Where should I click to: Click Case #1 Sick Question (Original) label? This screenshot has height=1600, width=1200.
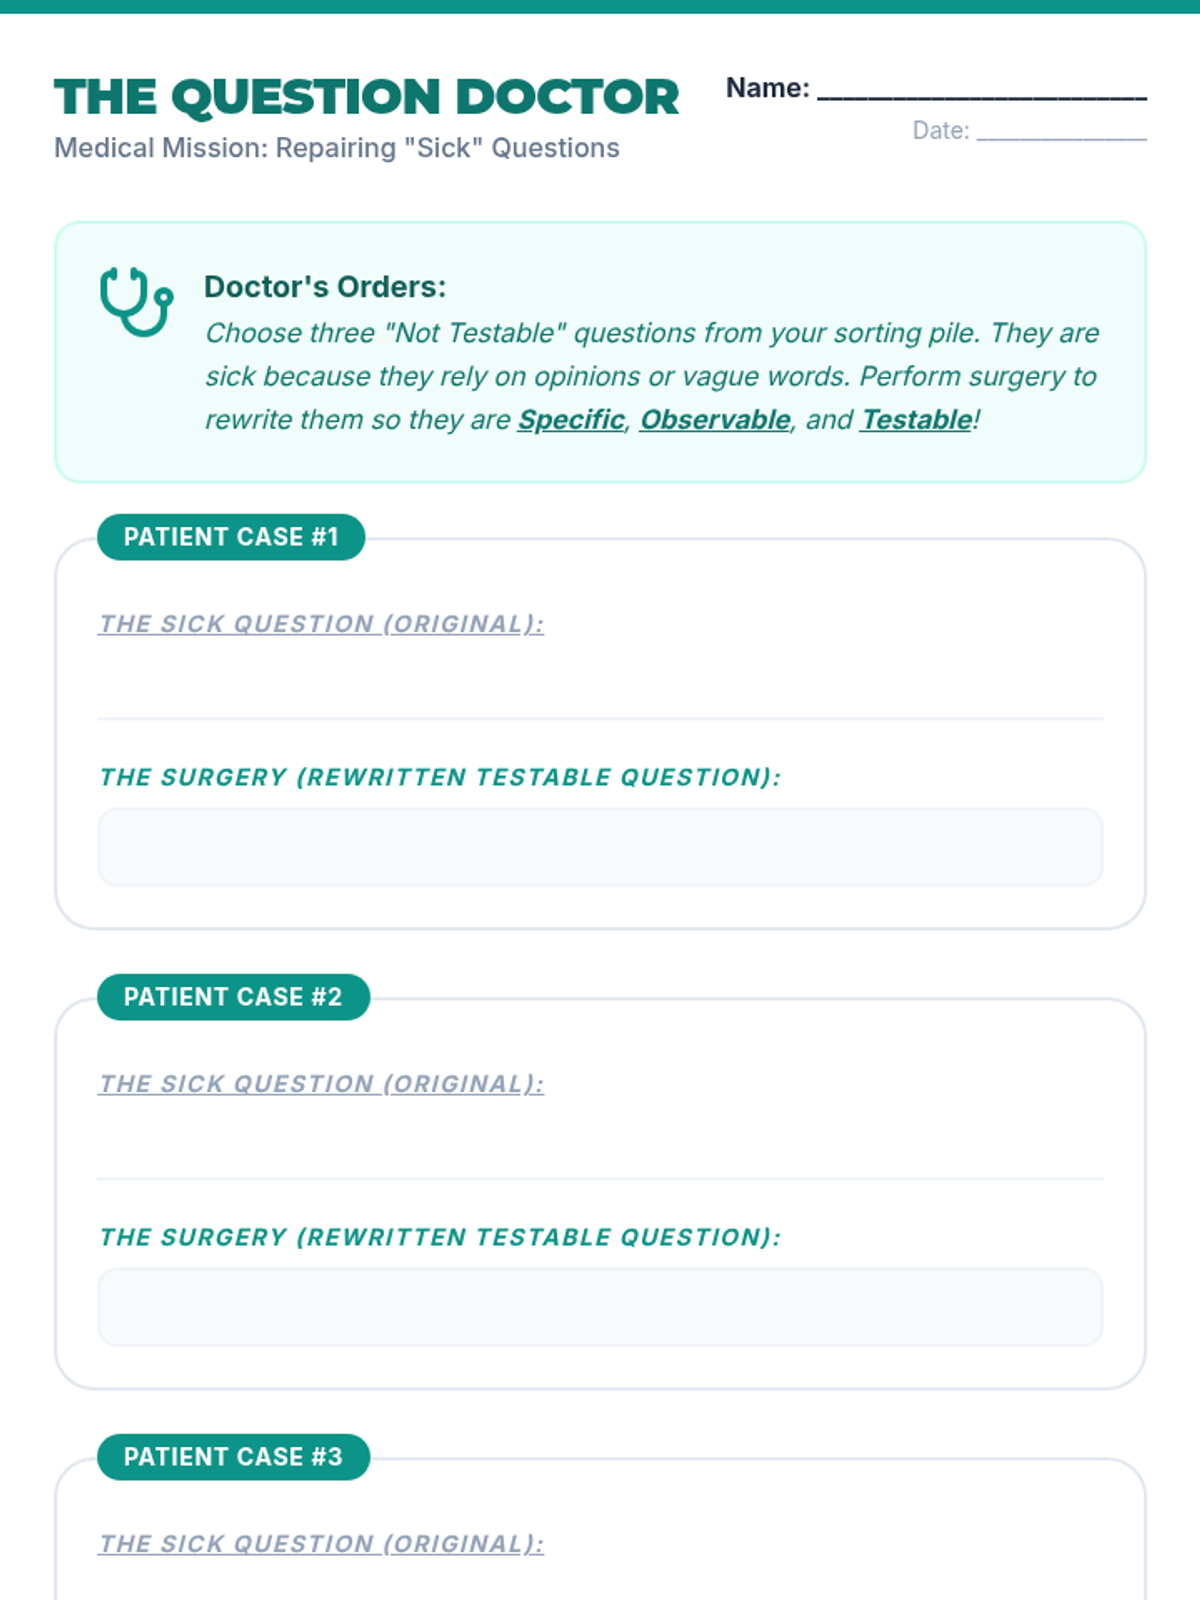tap(321, 624)
